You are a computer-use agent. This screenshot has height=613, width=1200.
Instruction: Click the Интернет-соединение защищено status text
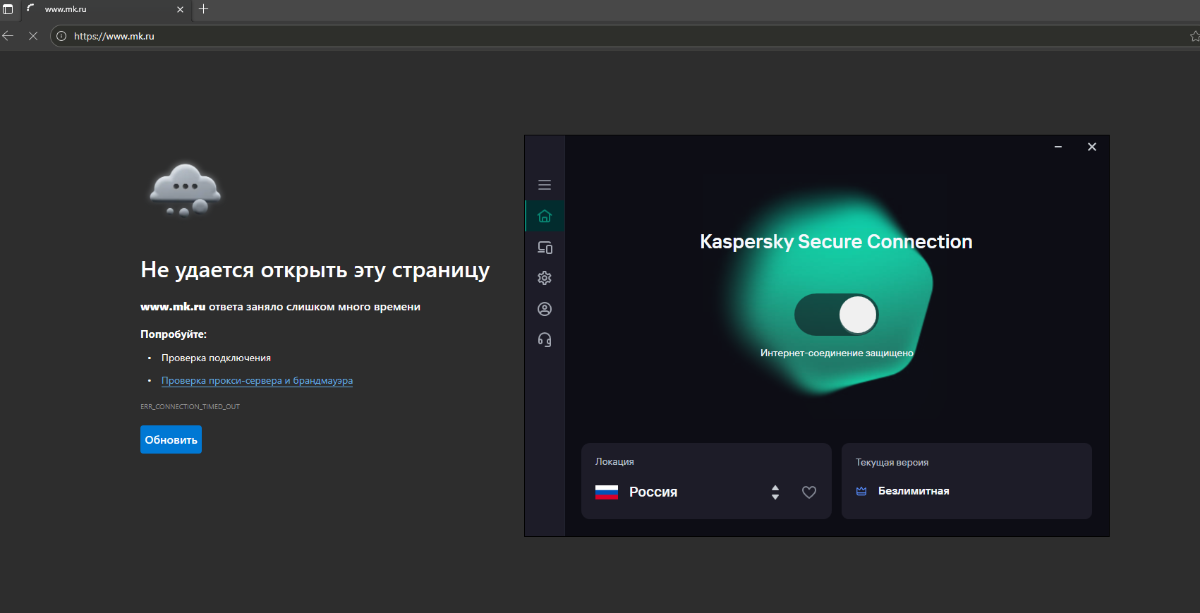[x=837, y=353]
